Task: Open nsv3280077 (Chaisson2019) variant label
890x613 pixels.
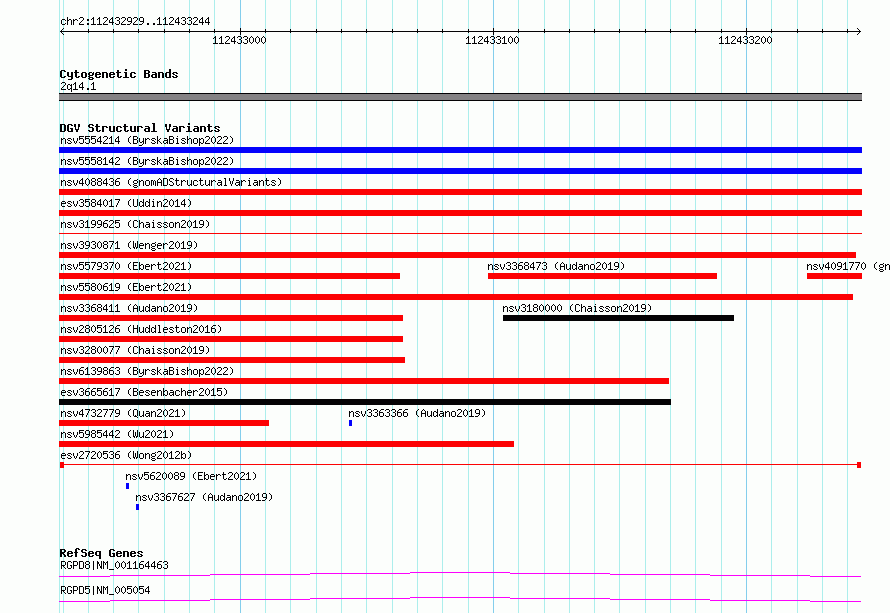Action: 135,350
